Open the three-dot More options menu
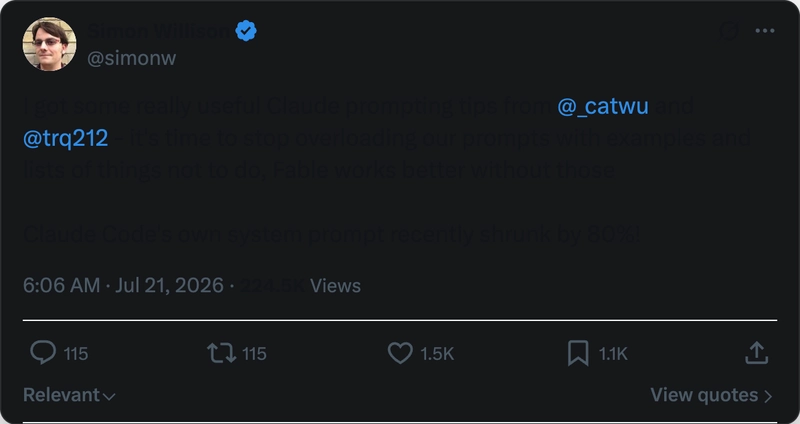 [765, 31]
